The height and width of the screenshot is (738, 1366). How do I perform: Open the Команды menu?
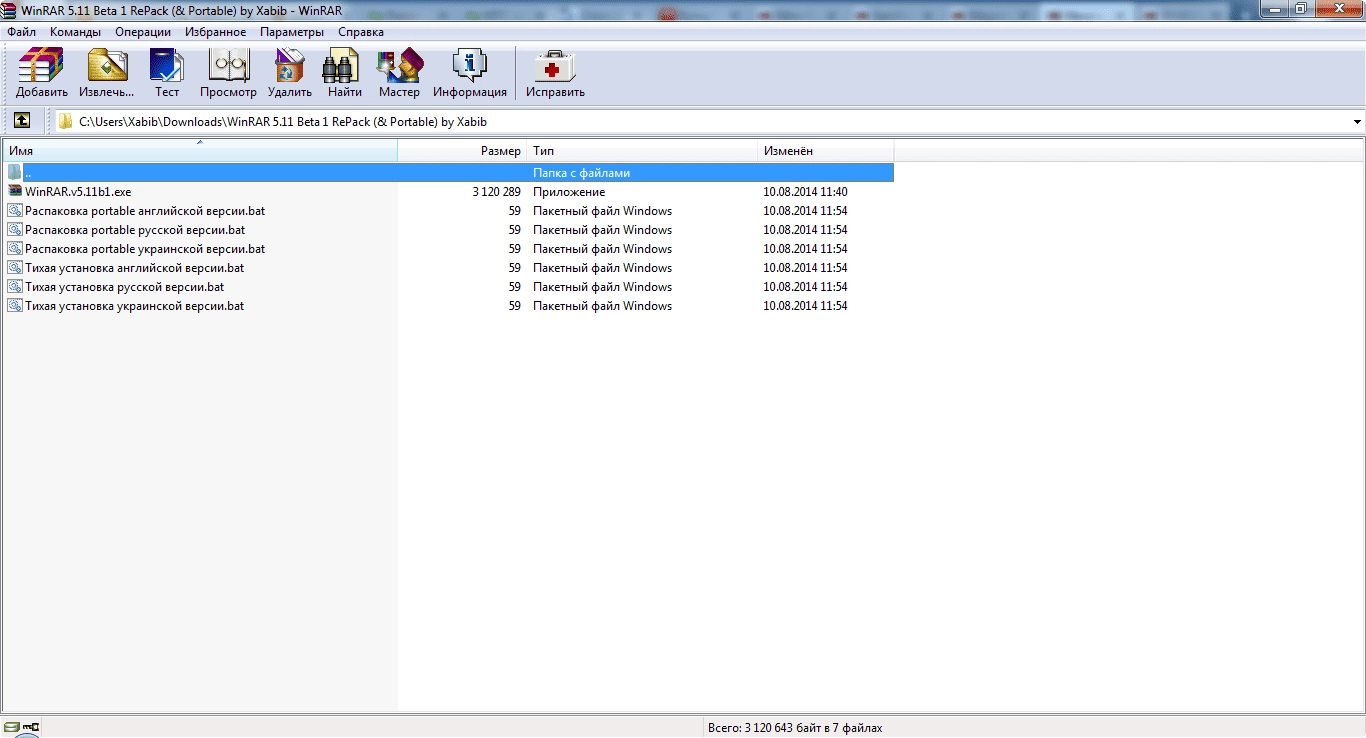(75, 32)
